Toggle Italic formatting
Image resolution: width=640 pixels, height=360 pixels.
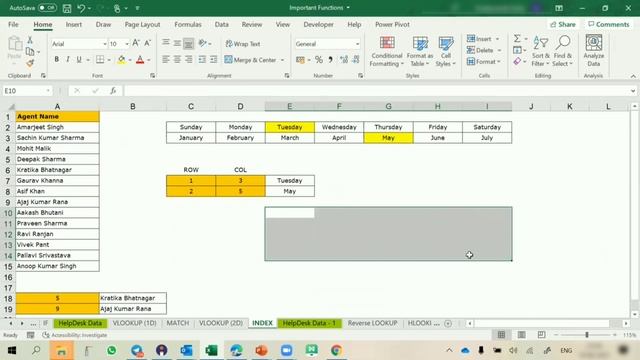(68, 60)
